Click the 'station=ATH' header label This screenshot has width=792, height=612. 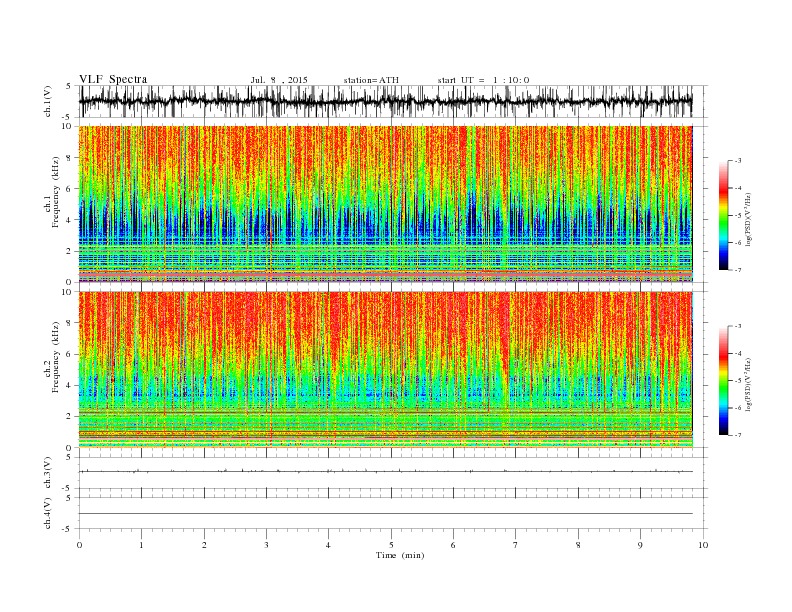pyautogui.click(x=371, y=80)
